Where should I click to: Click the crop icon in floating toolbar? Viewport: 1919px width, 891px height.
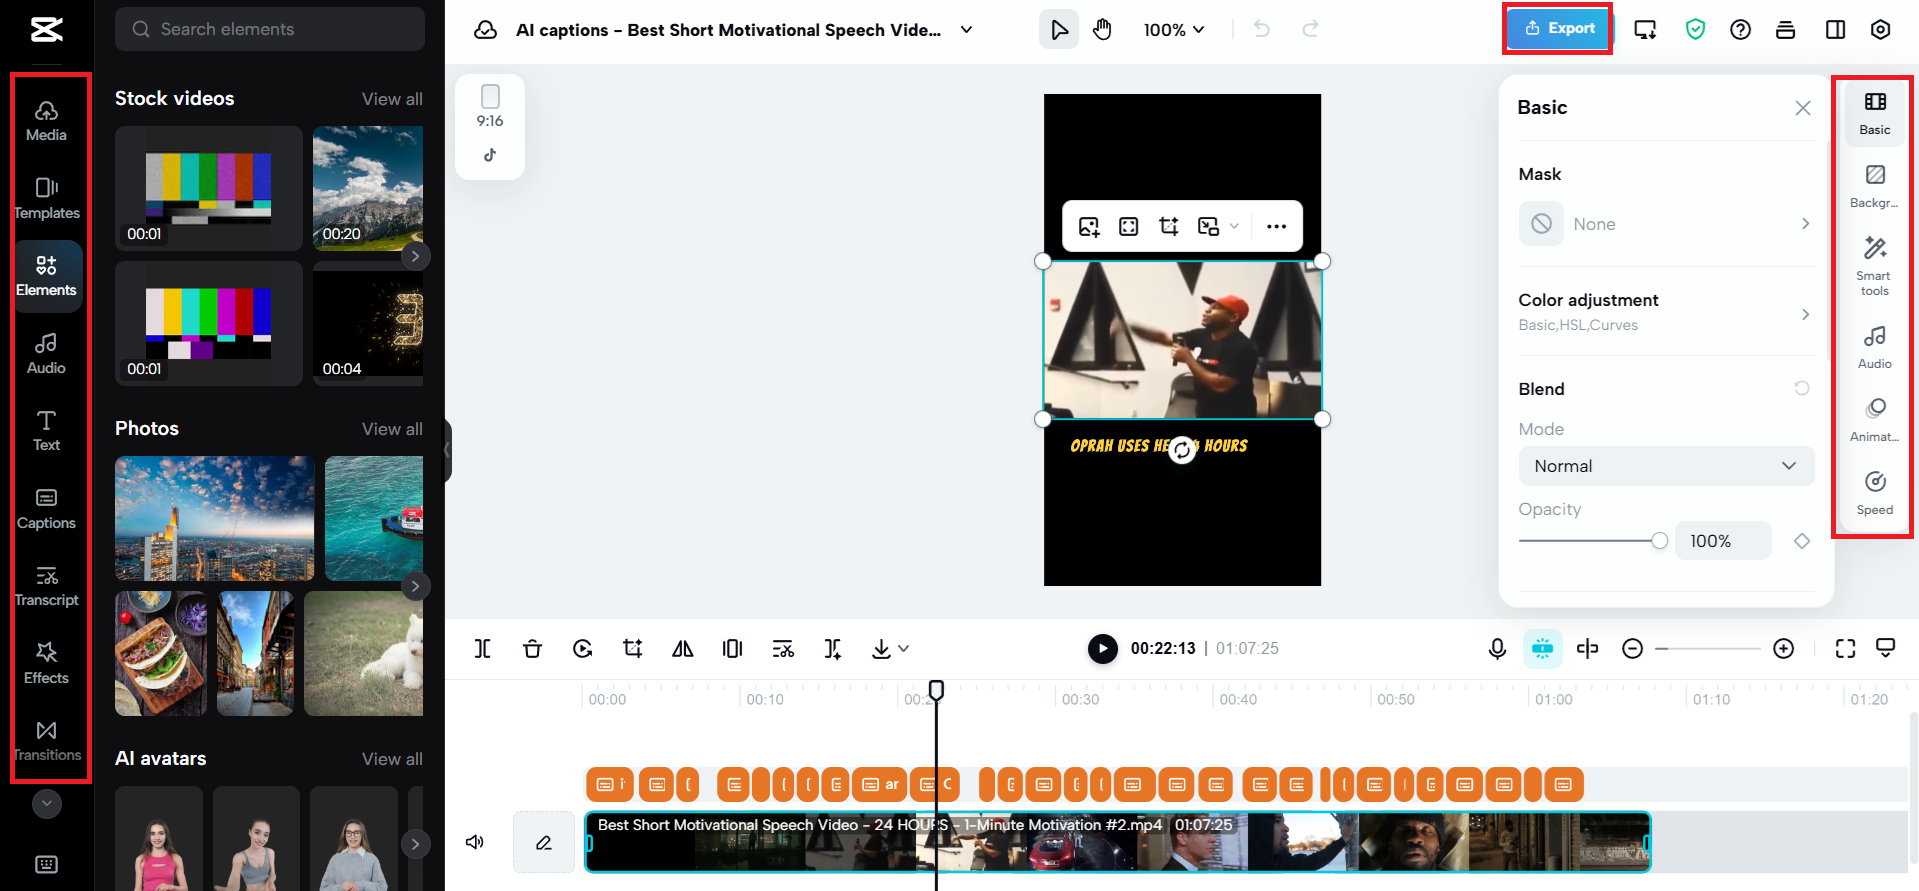tap(1168, 226)
